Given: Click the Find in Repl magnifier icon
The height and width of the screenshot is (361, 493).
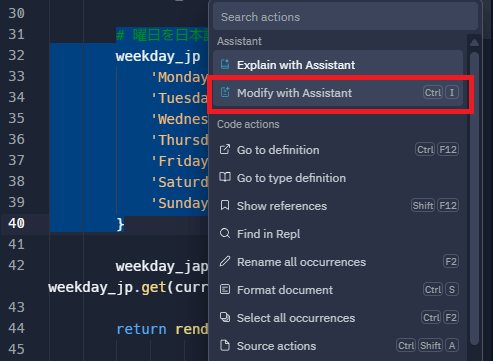Looking at the screenshot, I should 225,233.
